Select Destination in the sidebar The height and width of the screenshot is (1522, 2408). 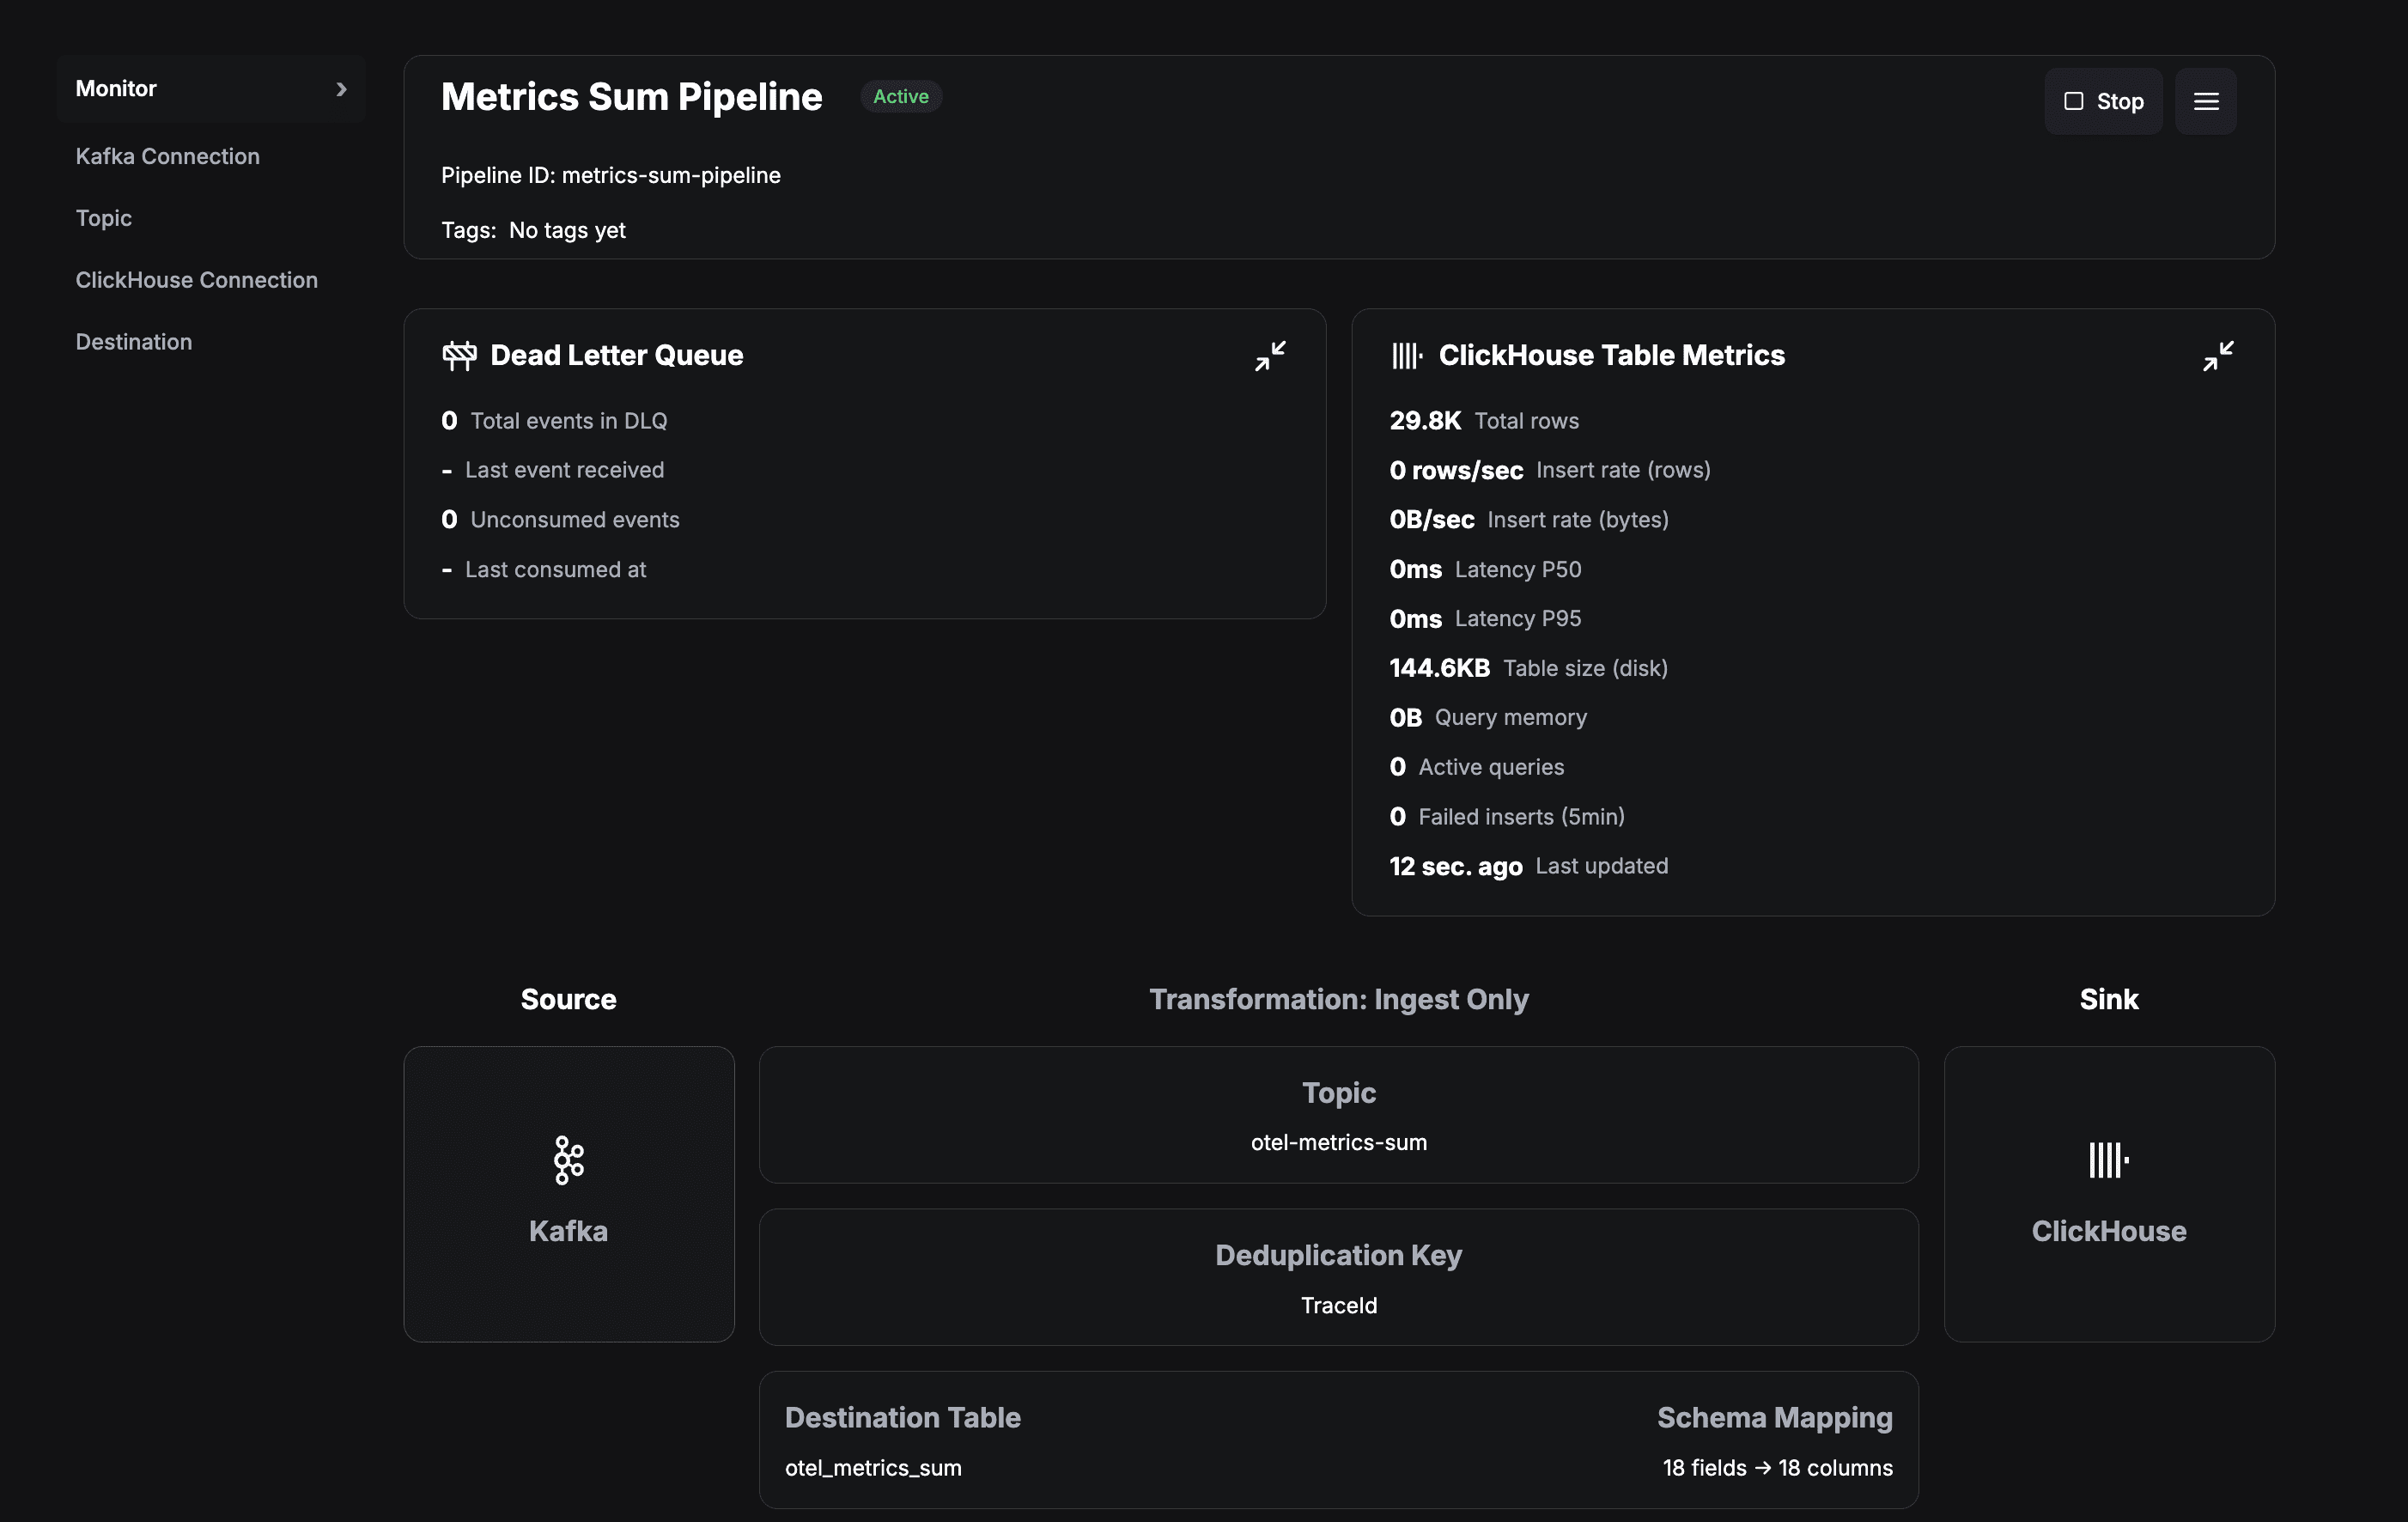point(133,342)
